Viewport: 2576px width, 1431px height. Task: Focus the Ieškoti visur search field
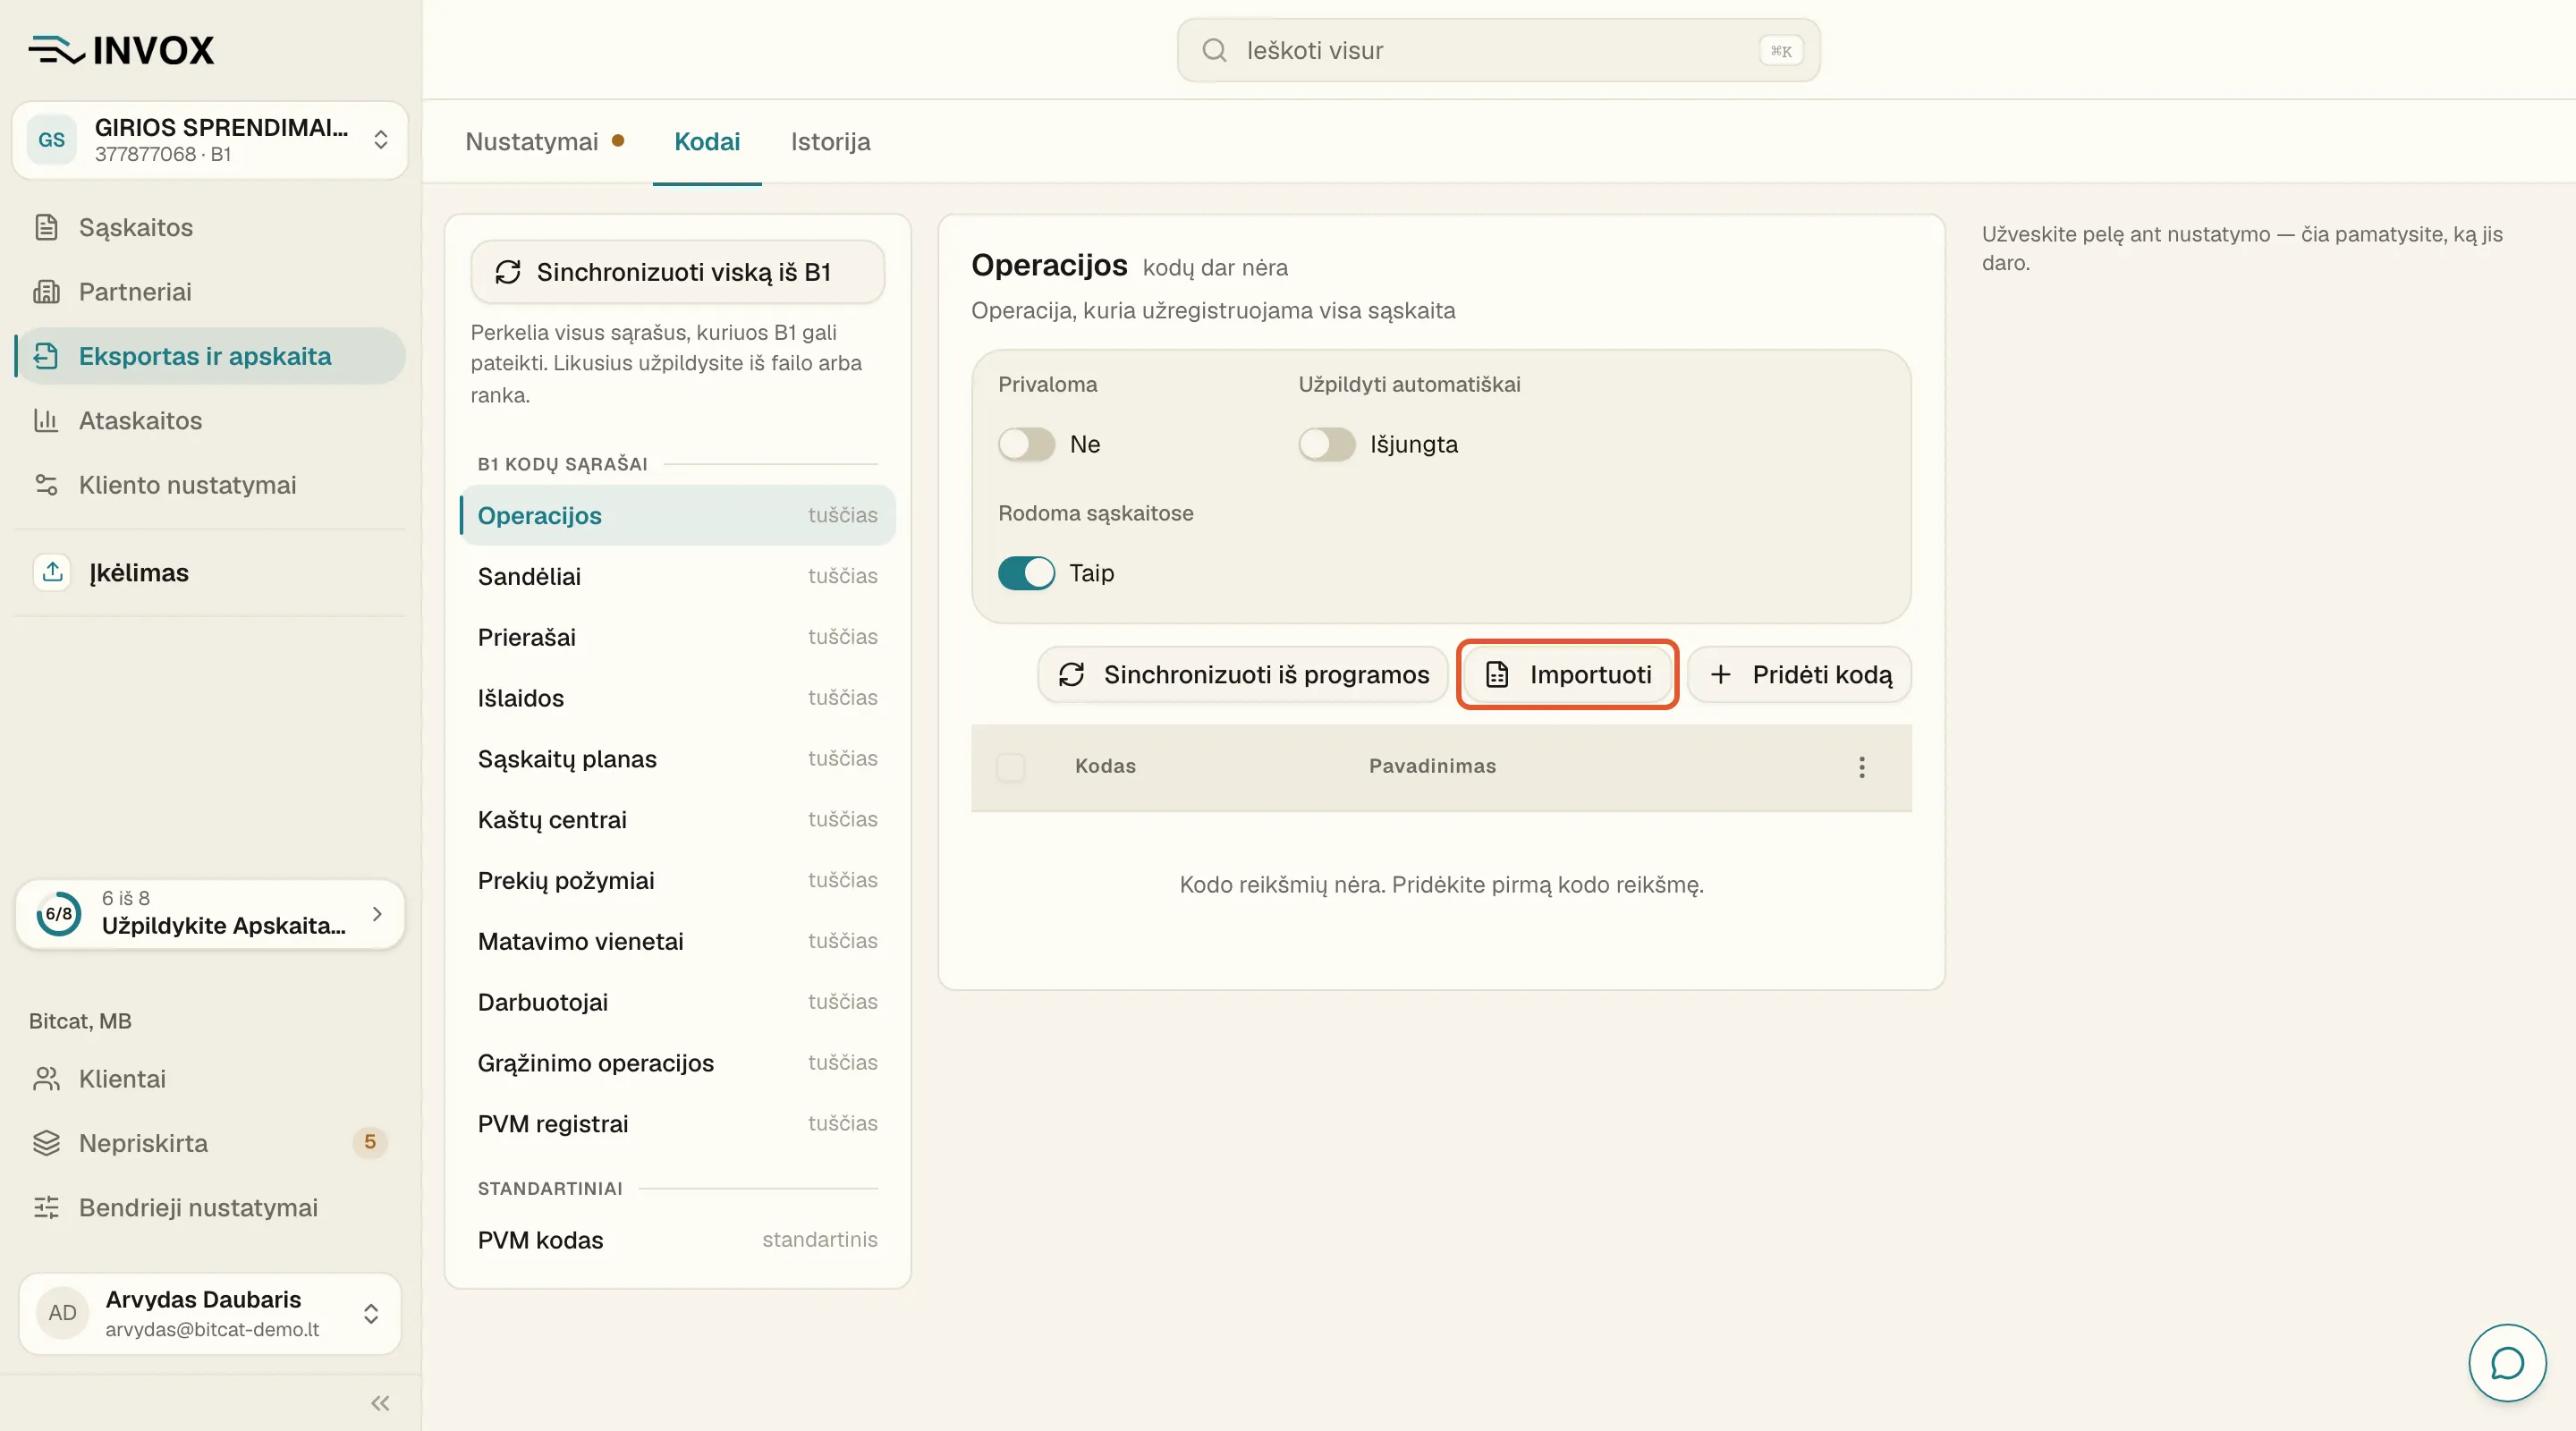point(1498,50)
